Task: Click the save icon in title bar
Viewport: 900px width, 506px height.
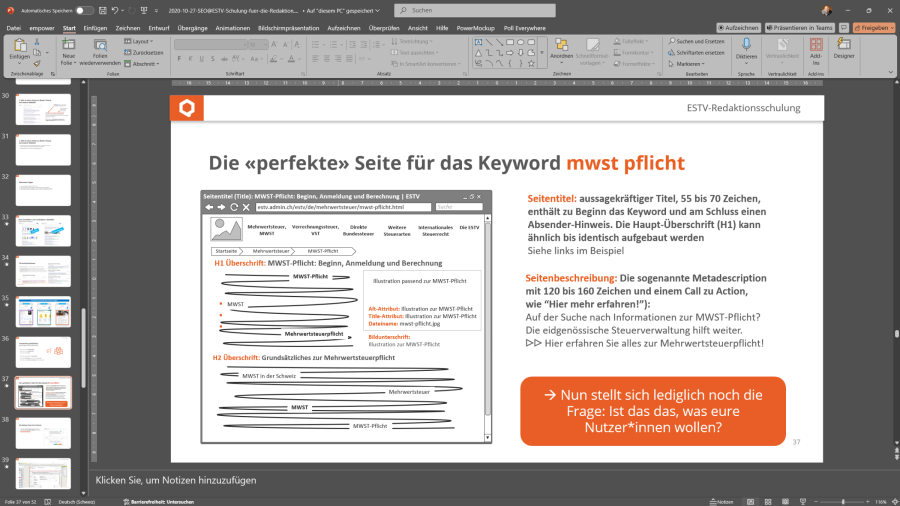Action: coord(102,10)
